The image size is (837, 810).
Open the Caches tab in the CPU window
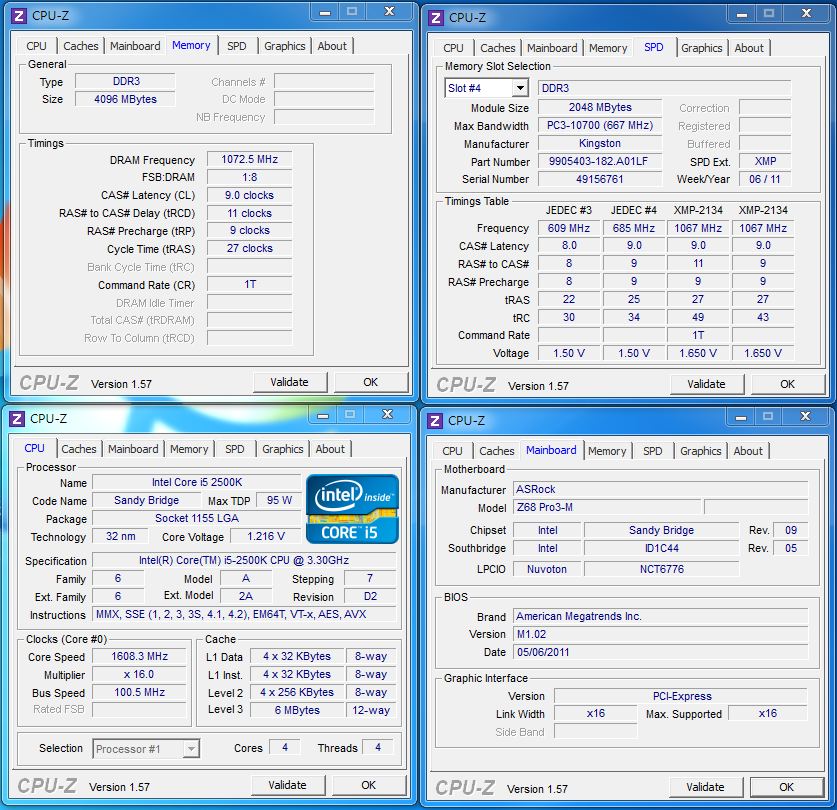[x=78, y=450]
